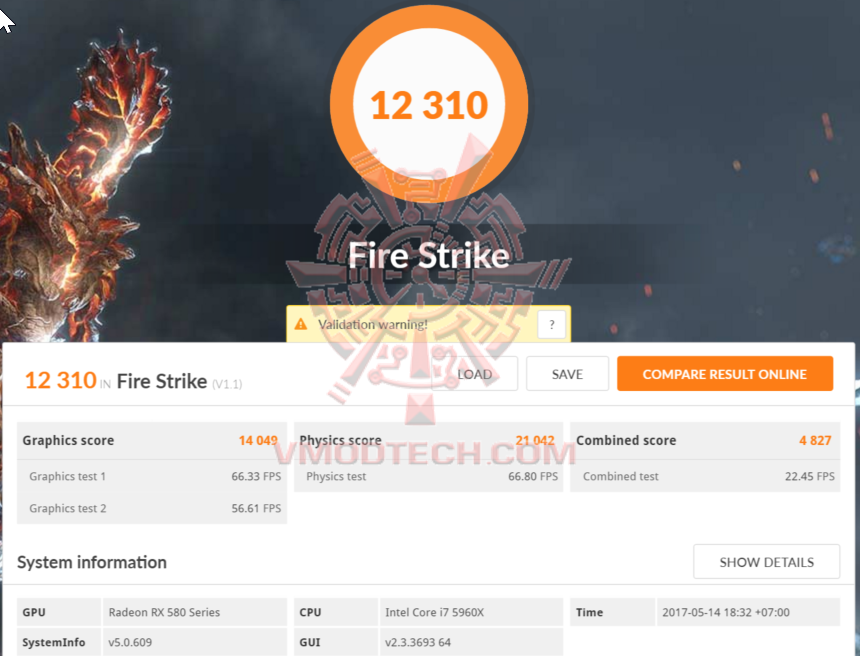Click the Fire Strike title text

click(x=429, y=255)
